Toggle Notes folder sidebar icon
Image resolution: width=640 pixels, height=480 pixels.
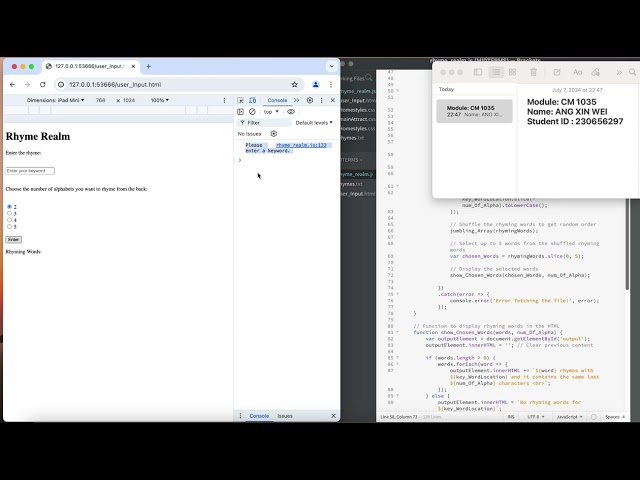point(478,72)
